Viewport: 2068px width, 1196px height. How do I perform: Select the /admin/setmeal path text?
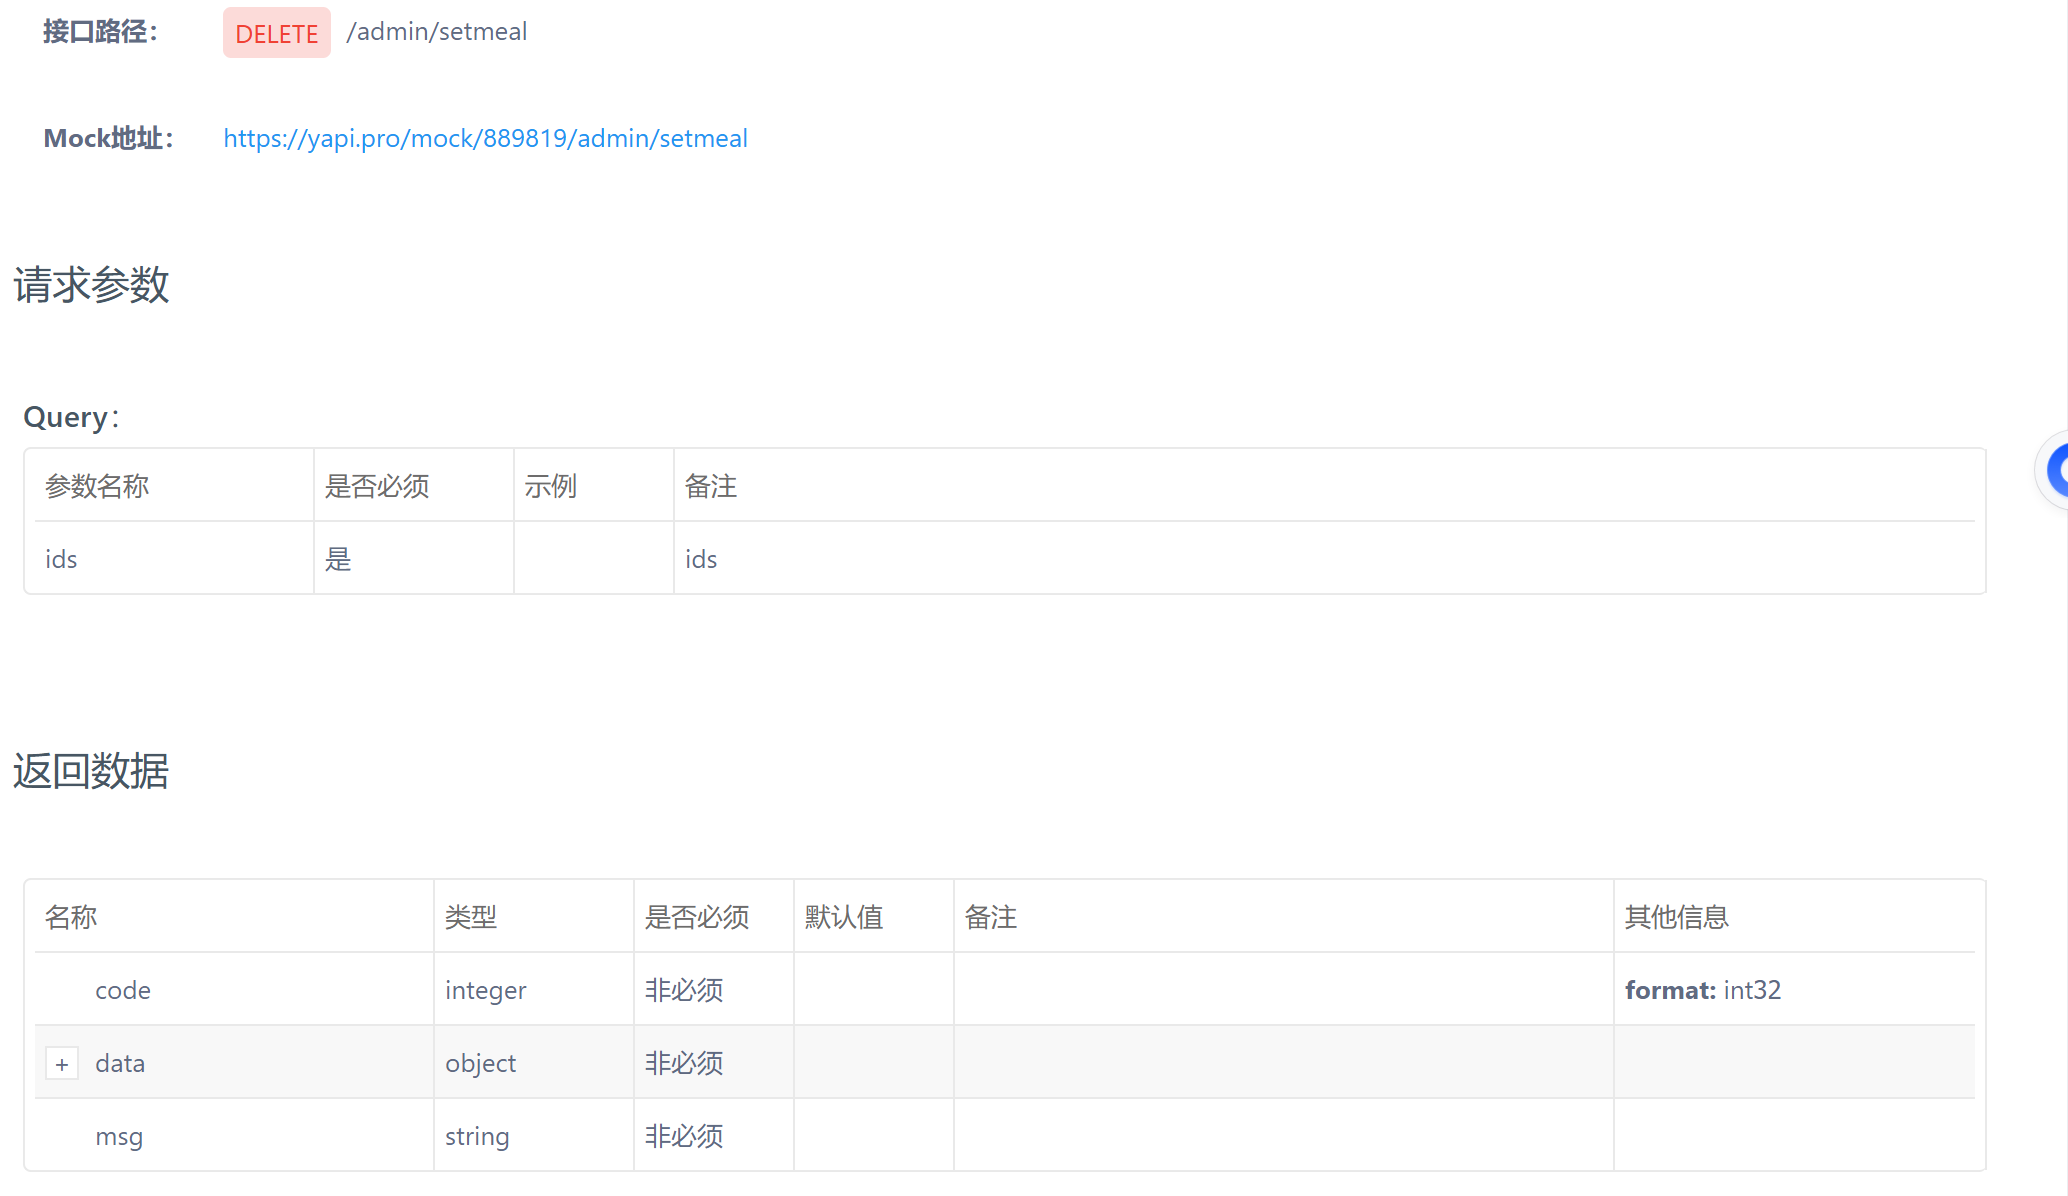(x=436, y=32)
